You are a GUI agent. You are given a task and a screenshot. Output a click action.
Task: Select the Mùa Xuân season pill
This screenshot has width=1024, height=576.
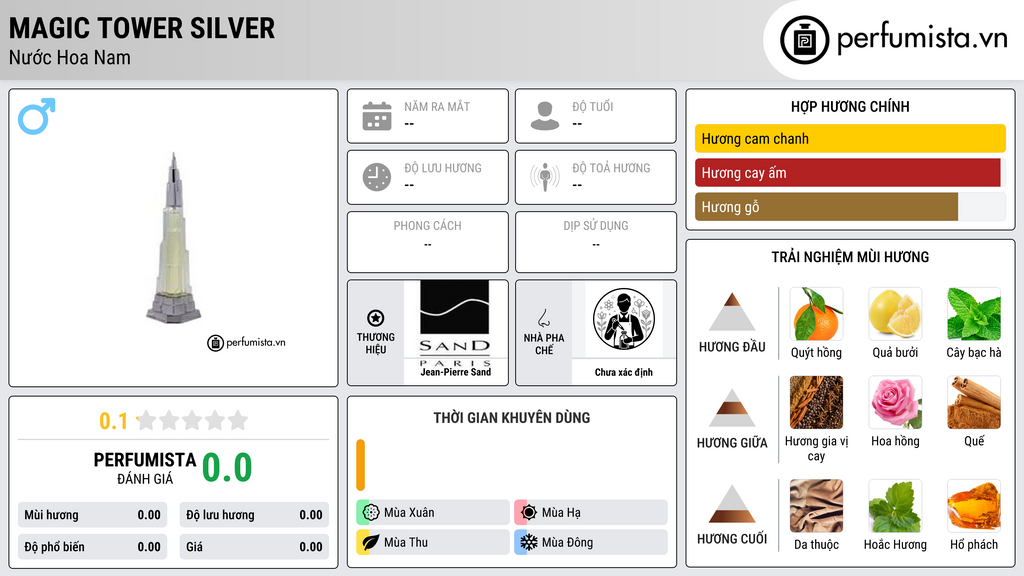pyautogui.click(x=433, y=512)
